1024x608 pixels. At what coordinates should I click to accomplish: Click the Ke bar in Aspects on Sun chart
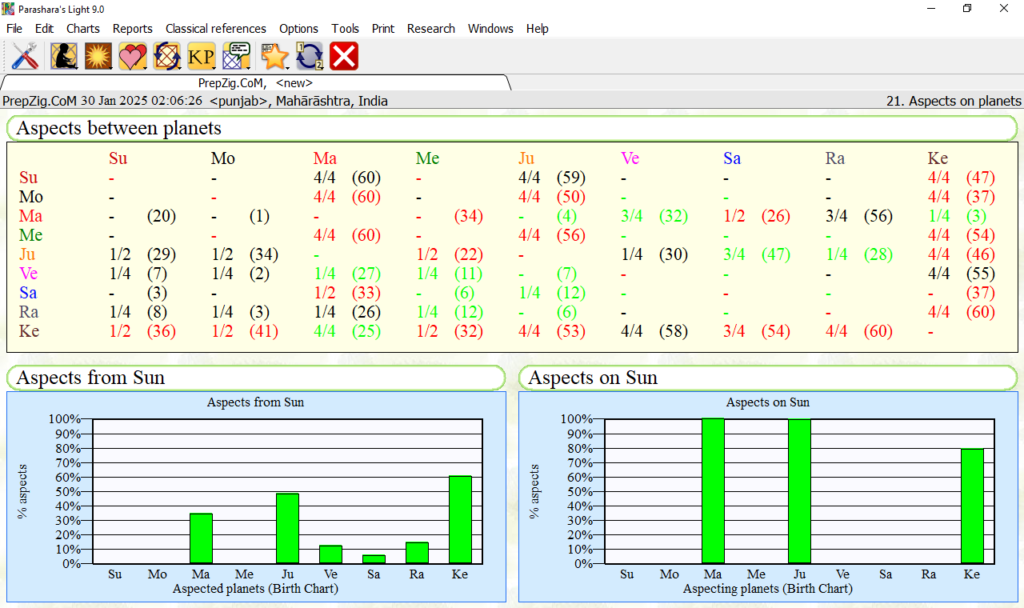pyautogui.click(x=972, y=506)
